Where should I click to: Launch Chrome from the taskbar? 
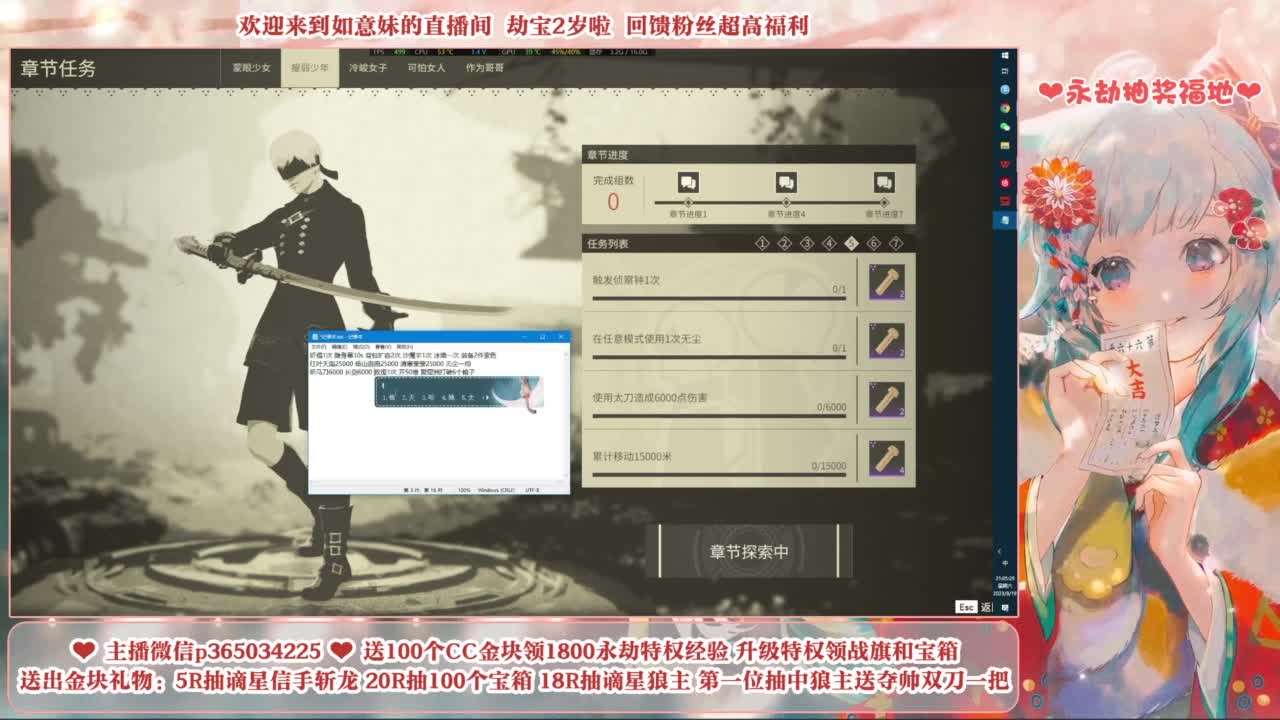pyautogui.click(x=1005, y=108)
